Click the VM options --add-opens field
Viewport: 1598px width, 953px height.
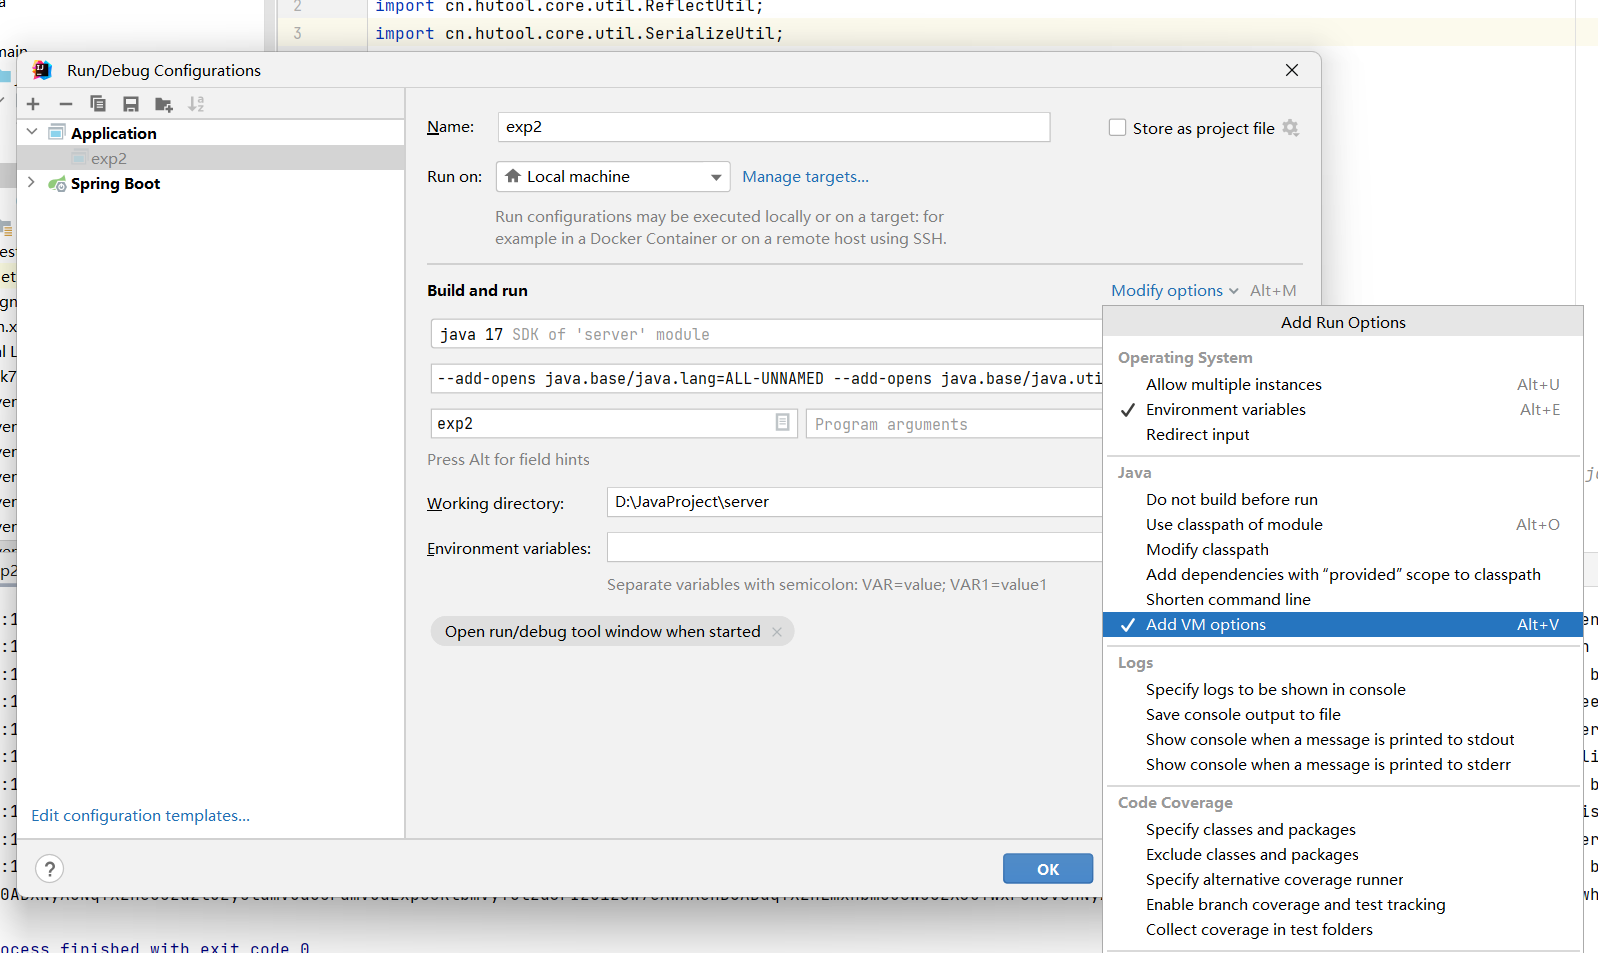coord(766,379)
